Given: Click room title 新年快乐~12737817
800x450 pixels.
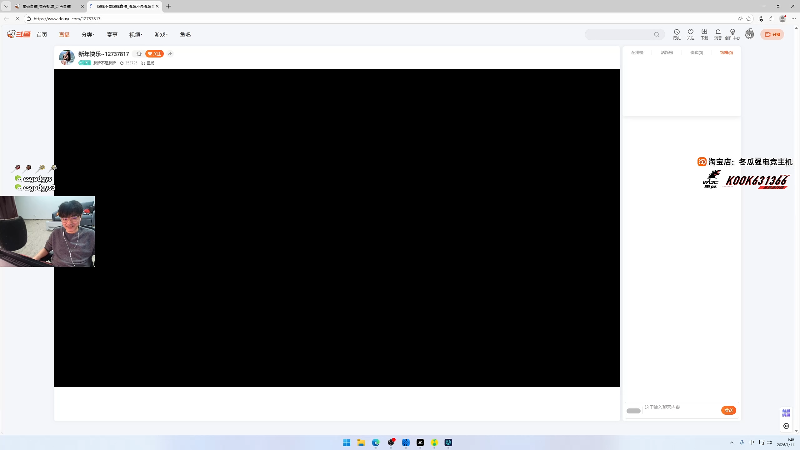Looking at the screenshot, I should [x=104, y=54].
